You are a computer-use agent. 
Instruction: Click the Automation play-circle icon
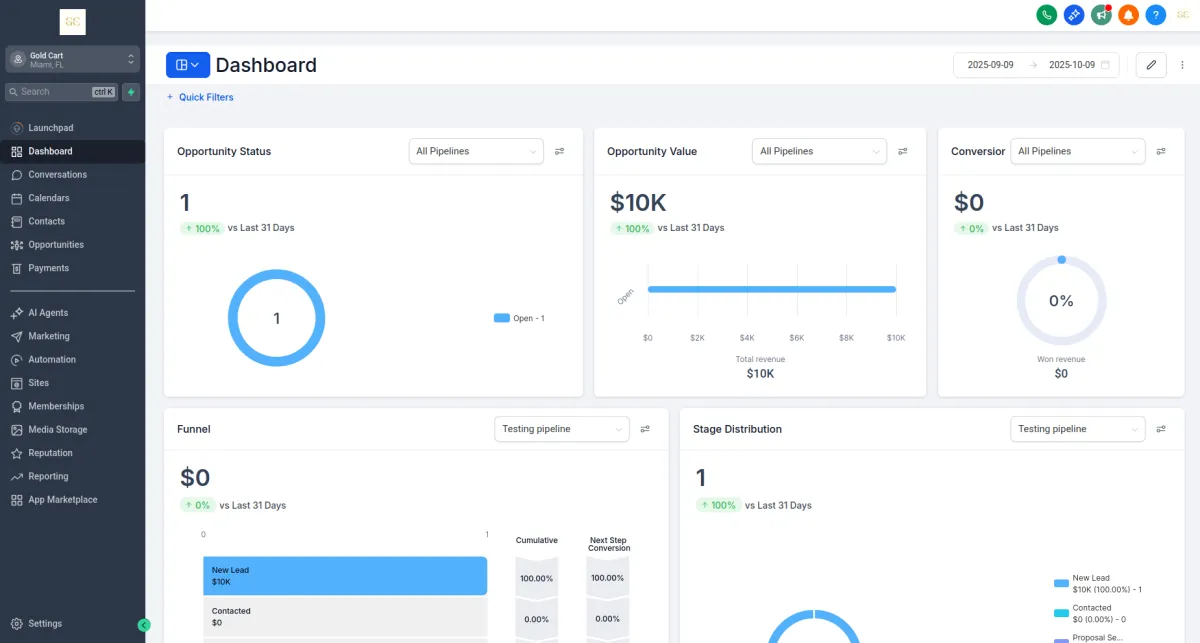(17, 360)
